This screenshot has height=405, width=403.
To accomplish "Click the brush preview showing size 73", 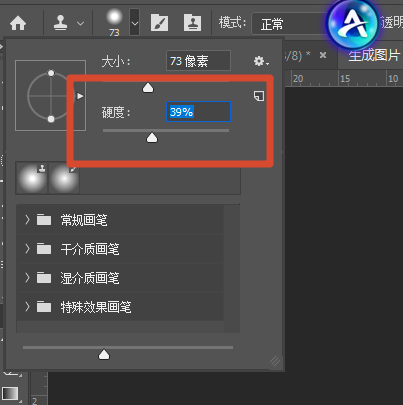I will (114, 22).
